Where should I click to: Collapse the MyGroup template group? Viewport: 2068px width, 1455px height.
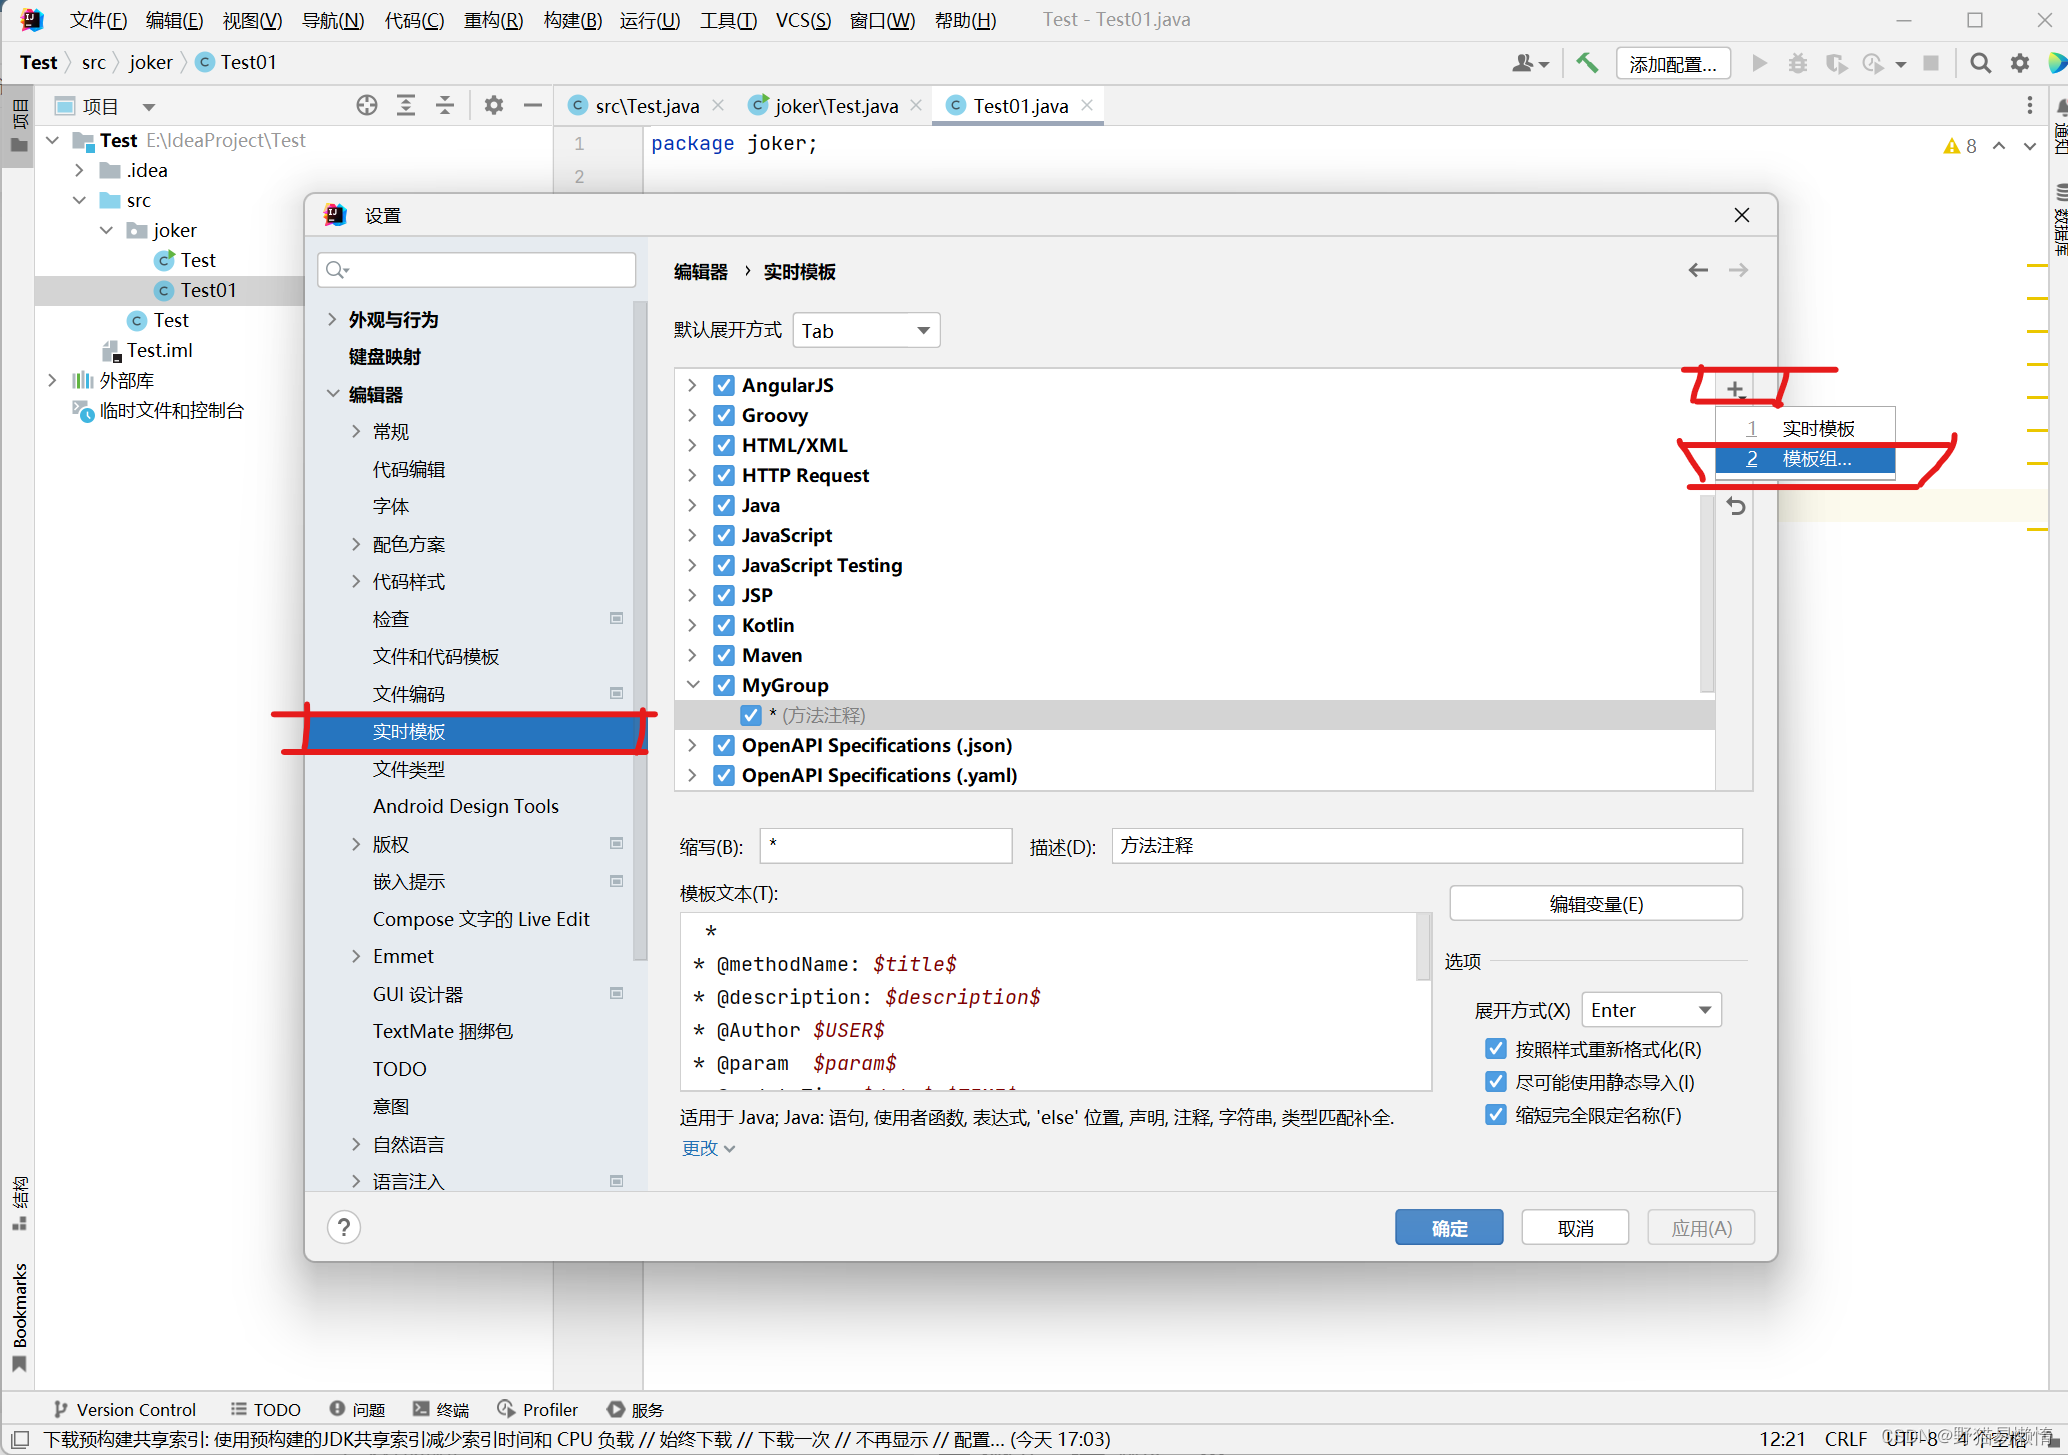692,686
